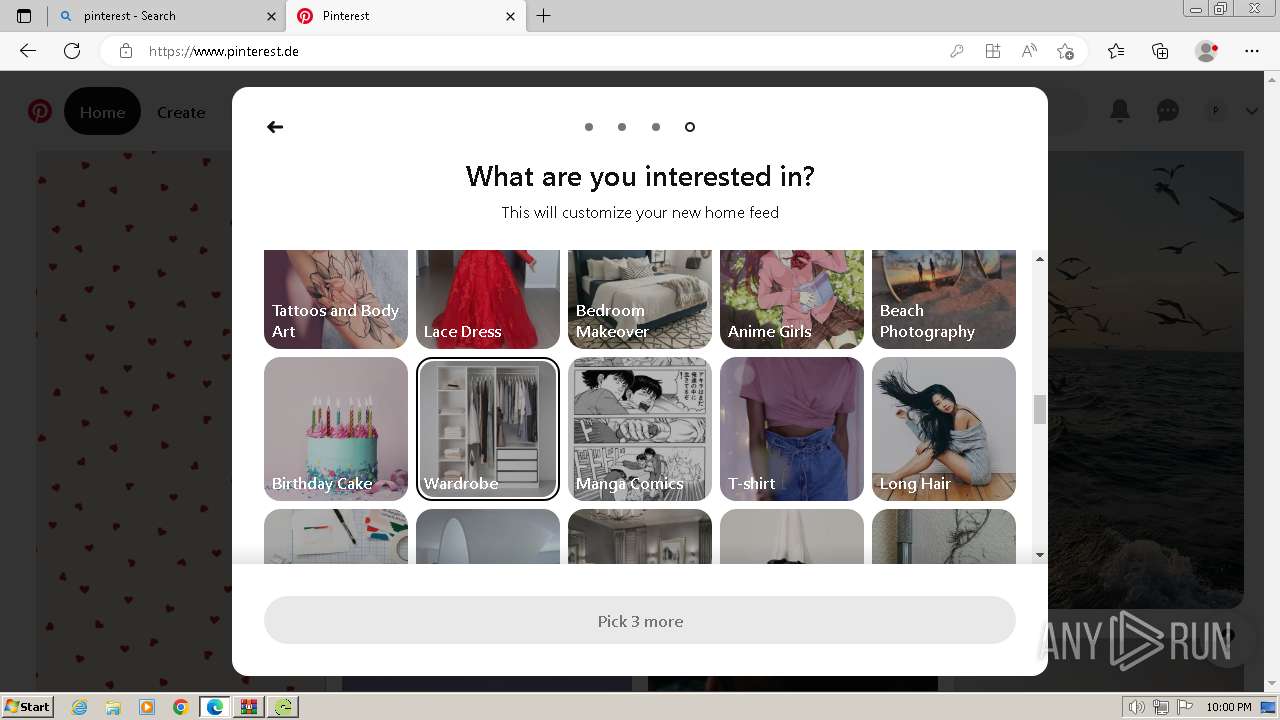Click the interests list scroll up arrow
The width and height of the screenshot is (1280, 720).
(1040, 259)
